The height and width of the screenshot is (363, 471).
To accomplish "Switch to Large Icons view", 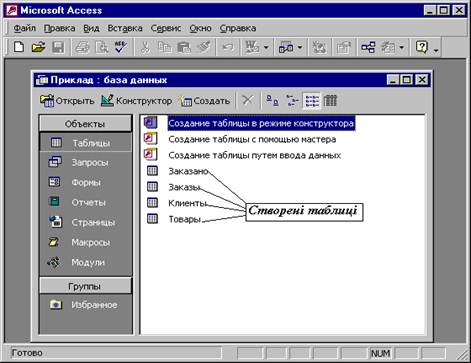I will coord(272,100).
